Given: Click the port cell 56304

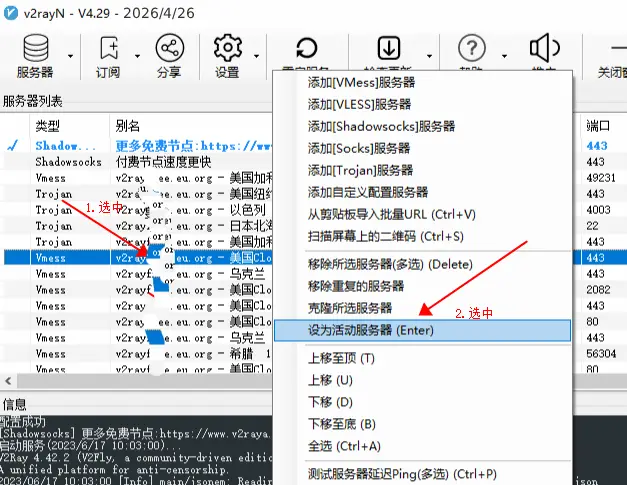Looking at the screenshot, I should [601, 354].
